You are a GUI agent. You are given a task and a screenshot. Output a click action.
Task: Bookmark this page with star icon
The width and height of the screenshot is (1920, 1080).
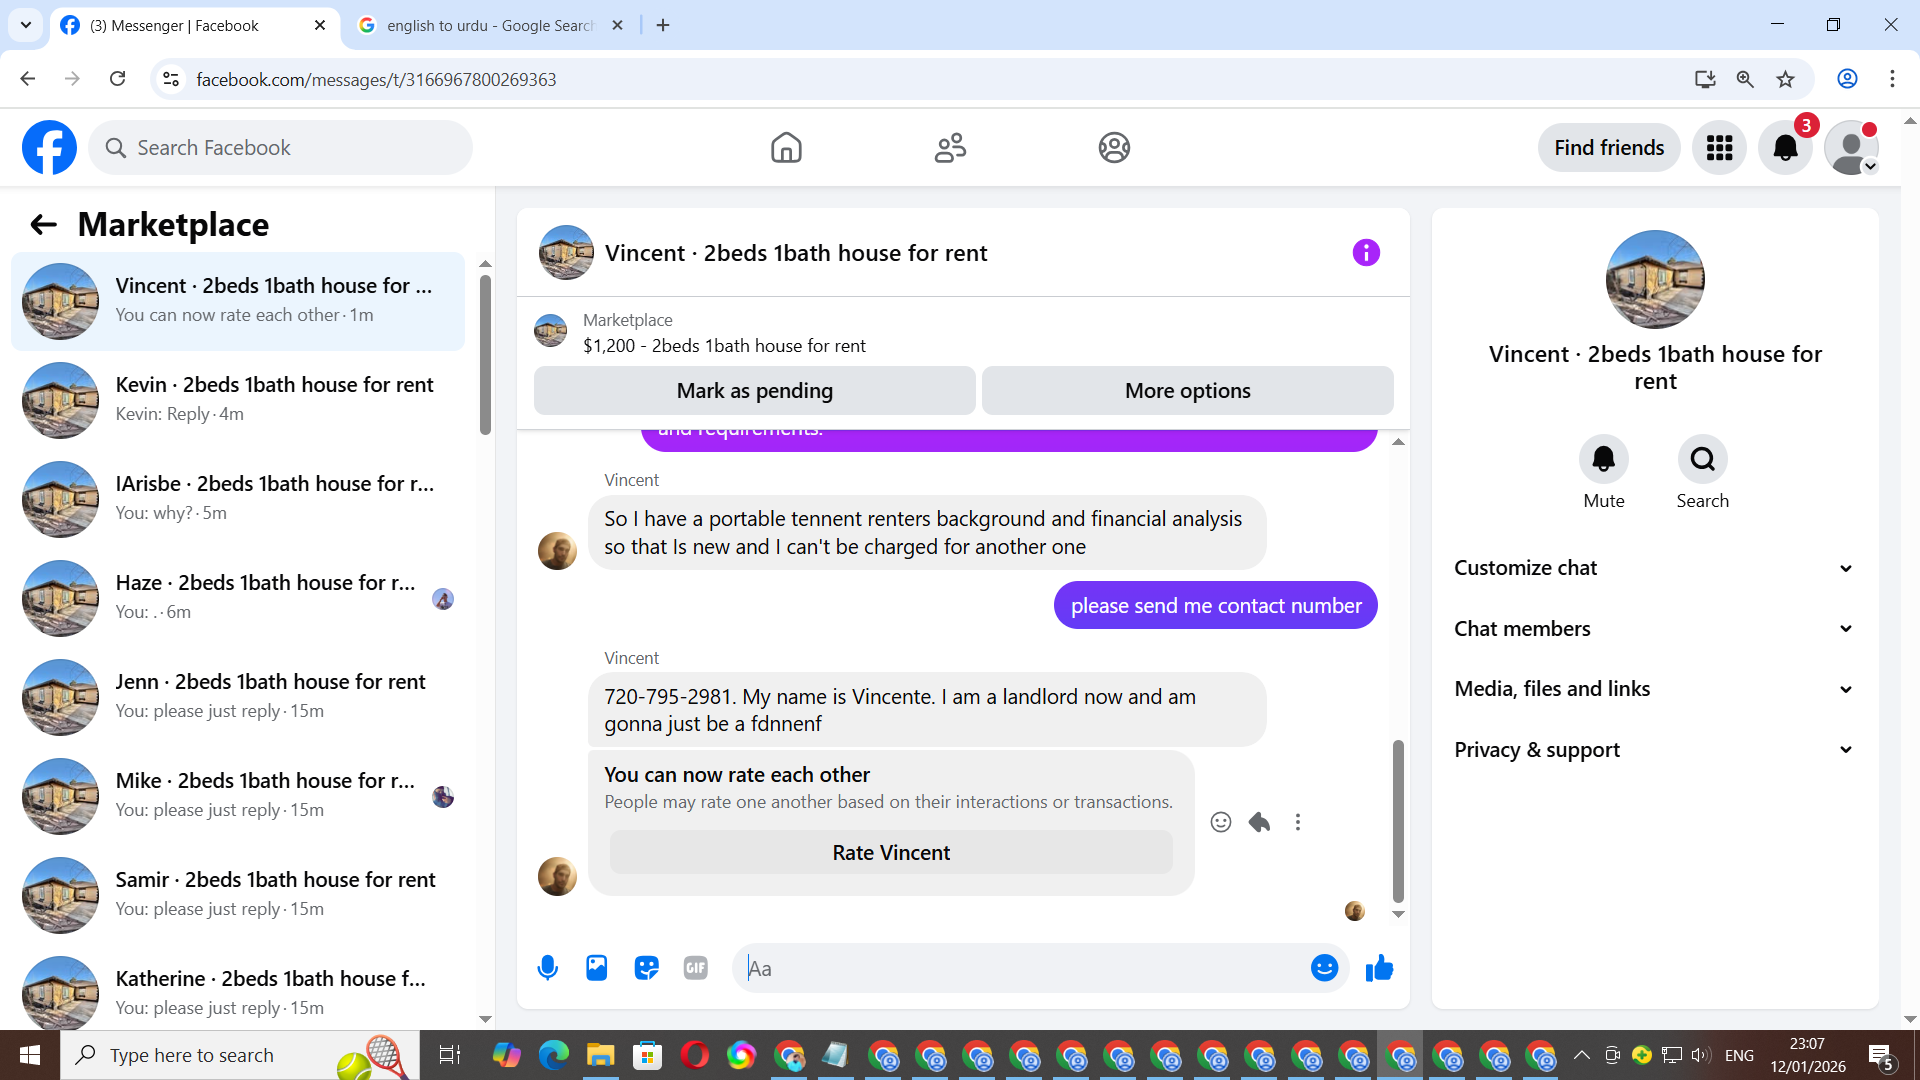(x=1785, y=79)
